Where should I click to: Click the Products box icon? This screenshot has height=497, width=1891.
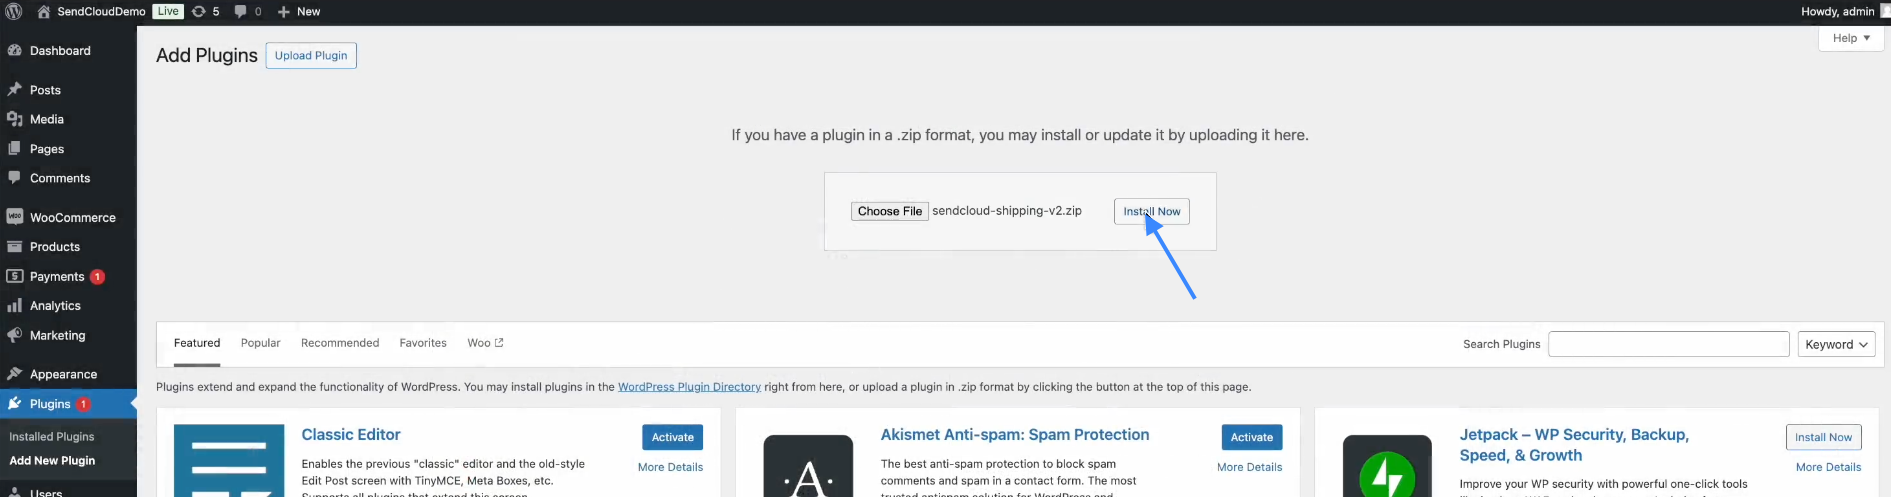15,247
